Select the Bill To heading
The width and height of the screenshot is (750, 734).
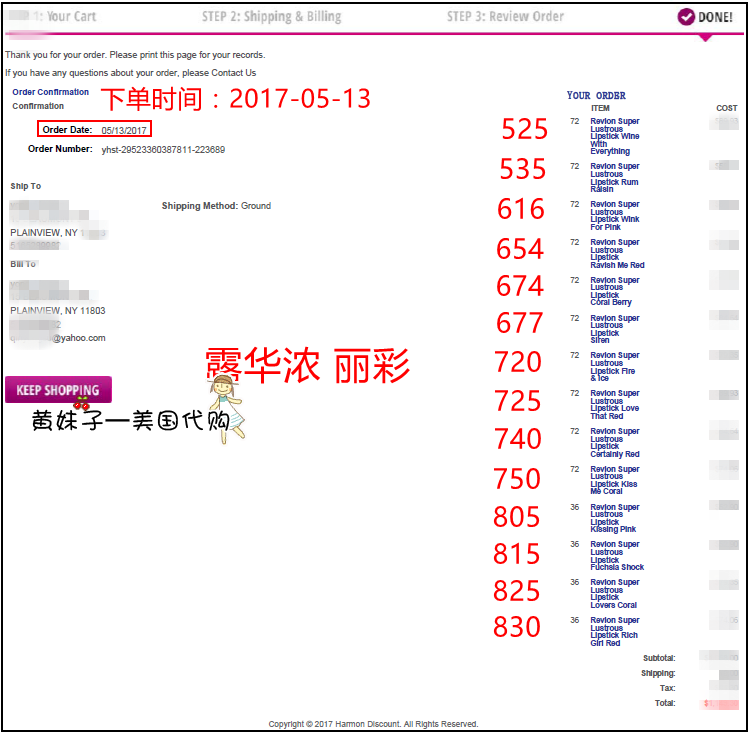point(23,264)
